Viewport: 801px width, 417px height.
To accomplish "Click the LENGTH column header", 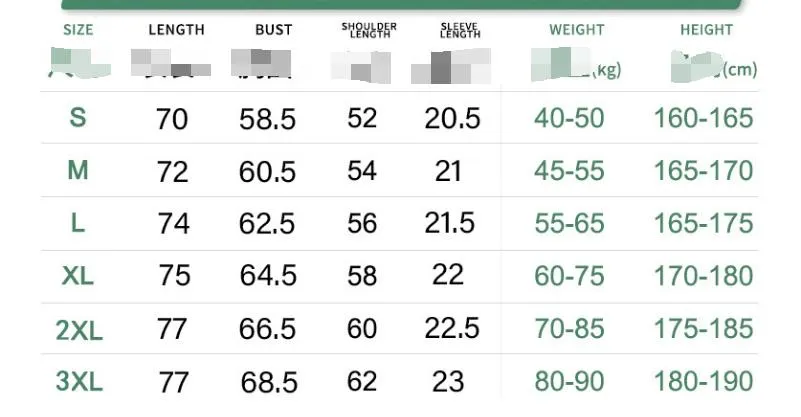I will pos(176,30).
